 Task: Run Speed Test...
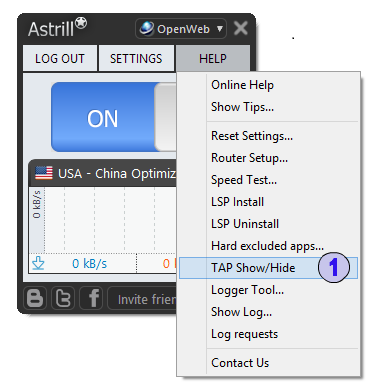pyautogui.click(x=244, y=180)
